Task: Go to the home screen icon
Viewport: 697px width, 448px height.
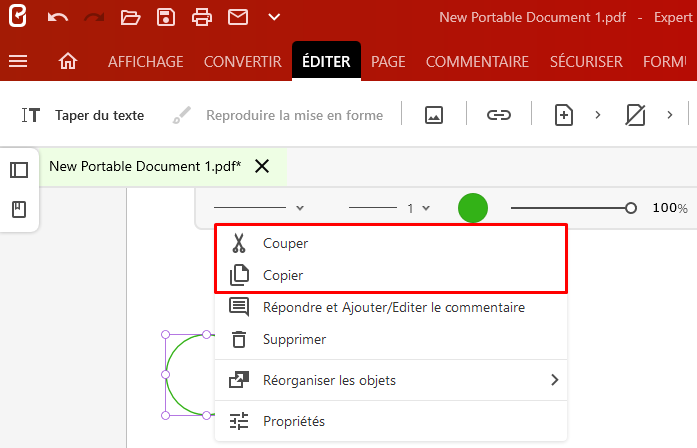Action: [68, 62]
